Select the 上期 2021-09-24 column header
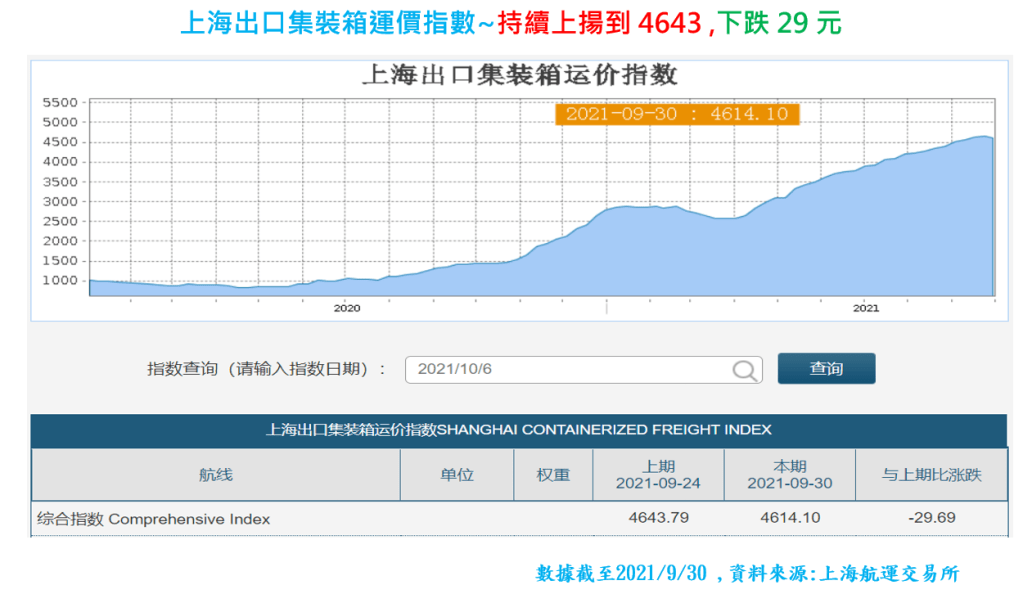The height and width of the screenshot is (594, 1023). point(658,475)
